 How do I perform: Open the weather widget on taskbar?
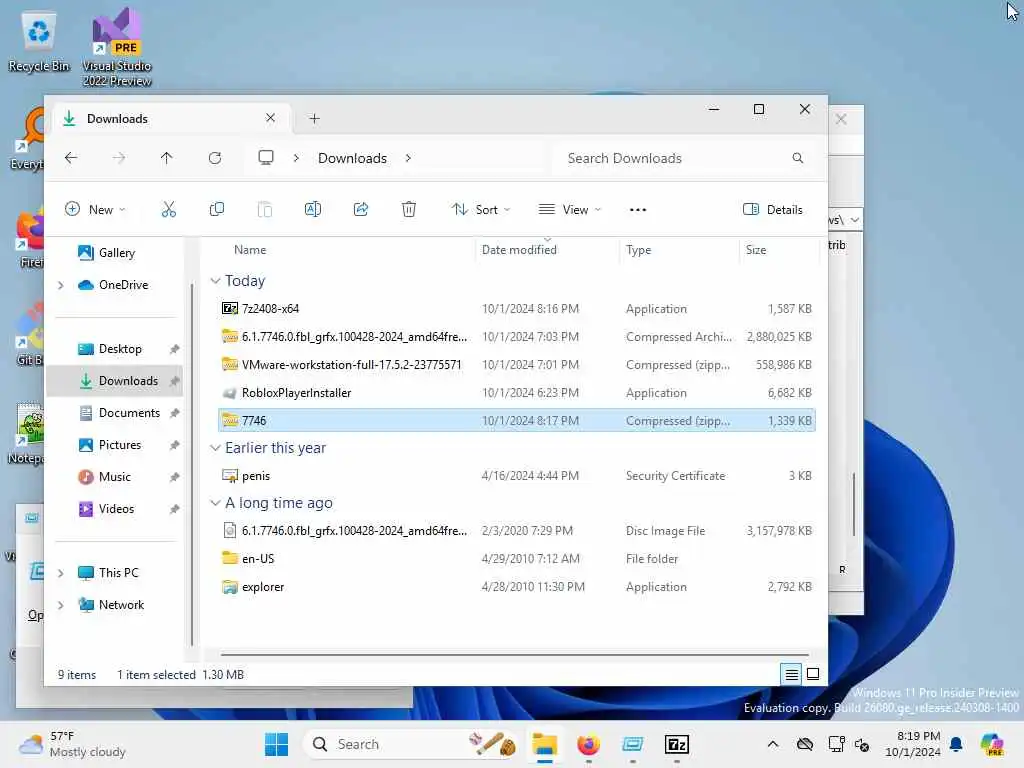pyautogui.click(x=73, y=744)
